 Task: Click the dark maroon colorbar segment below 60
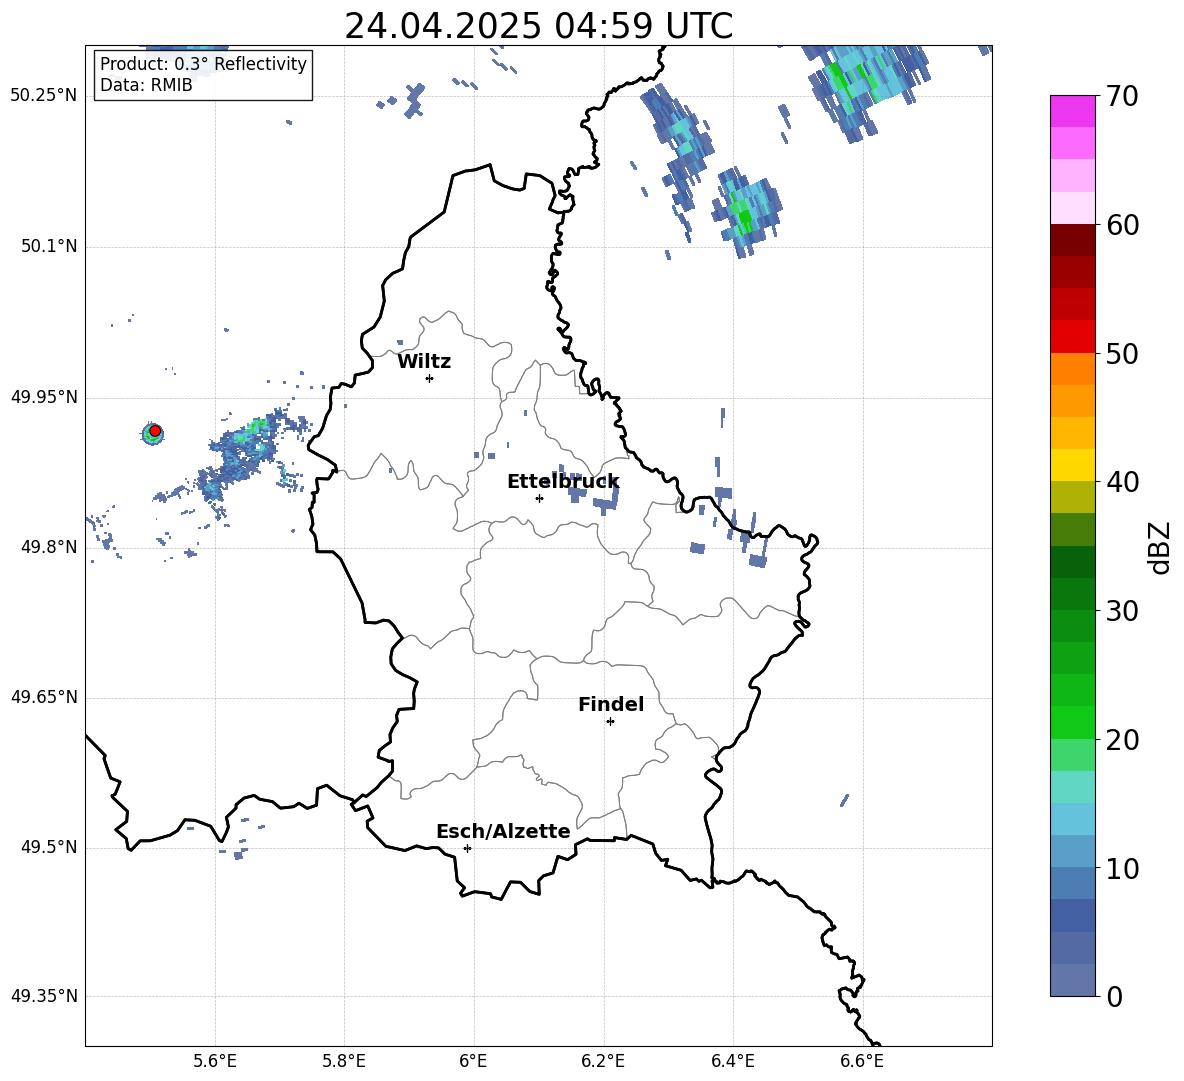point(1072,241)
